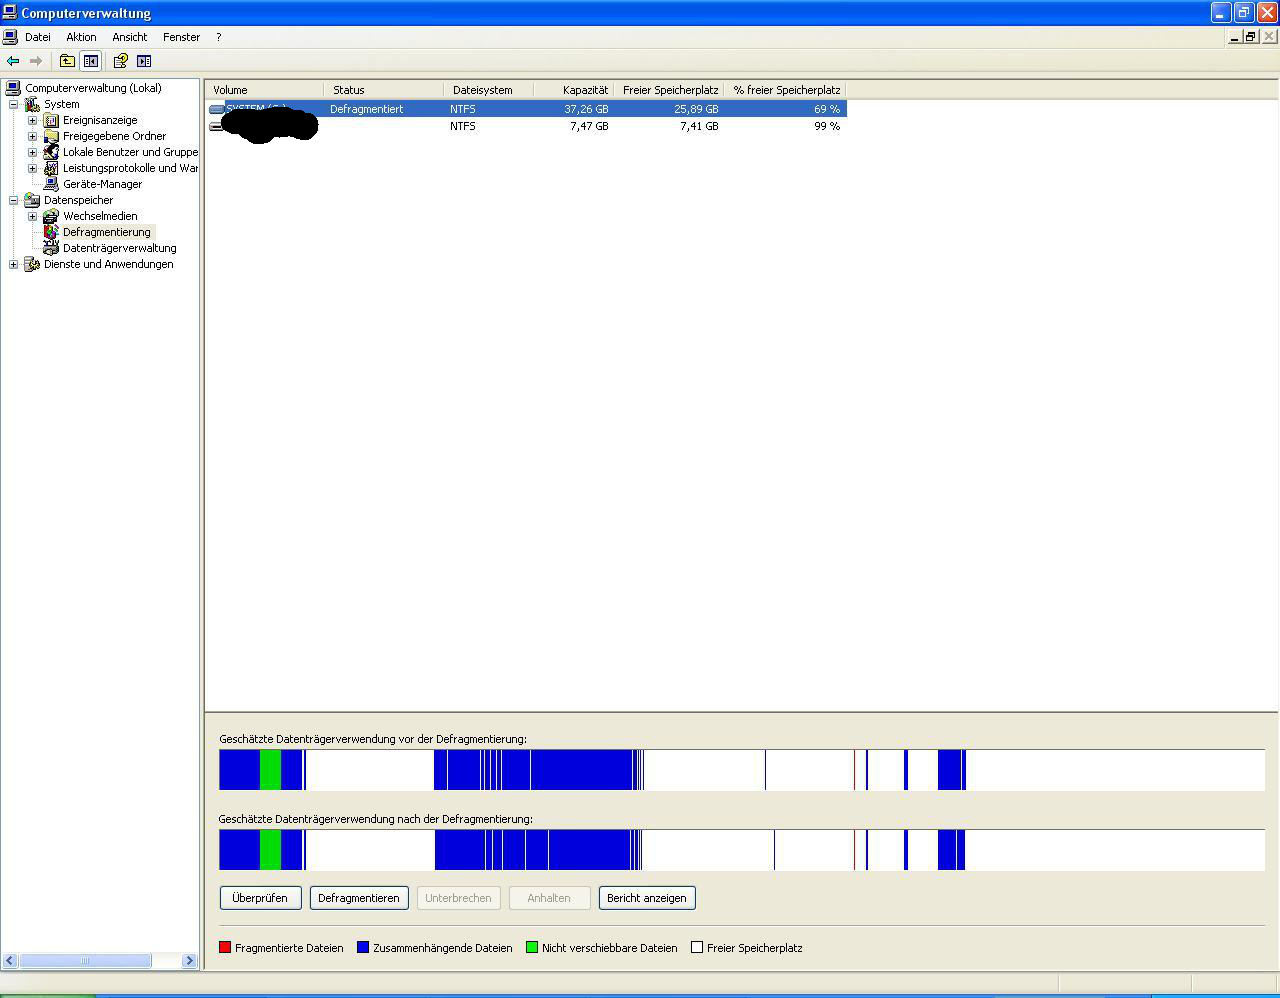
Task: Expand the Ereignisanzeige node
Action: click(32, 120)
